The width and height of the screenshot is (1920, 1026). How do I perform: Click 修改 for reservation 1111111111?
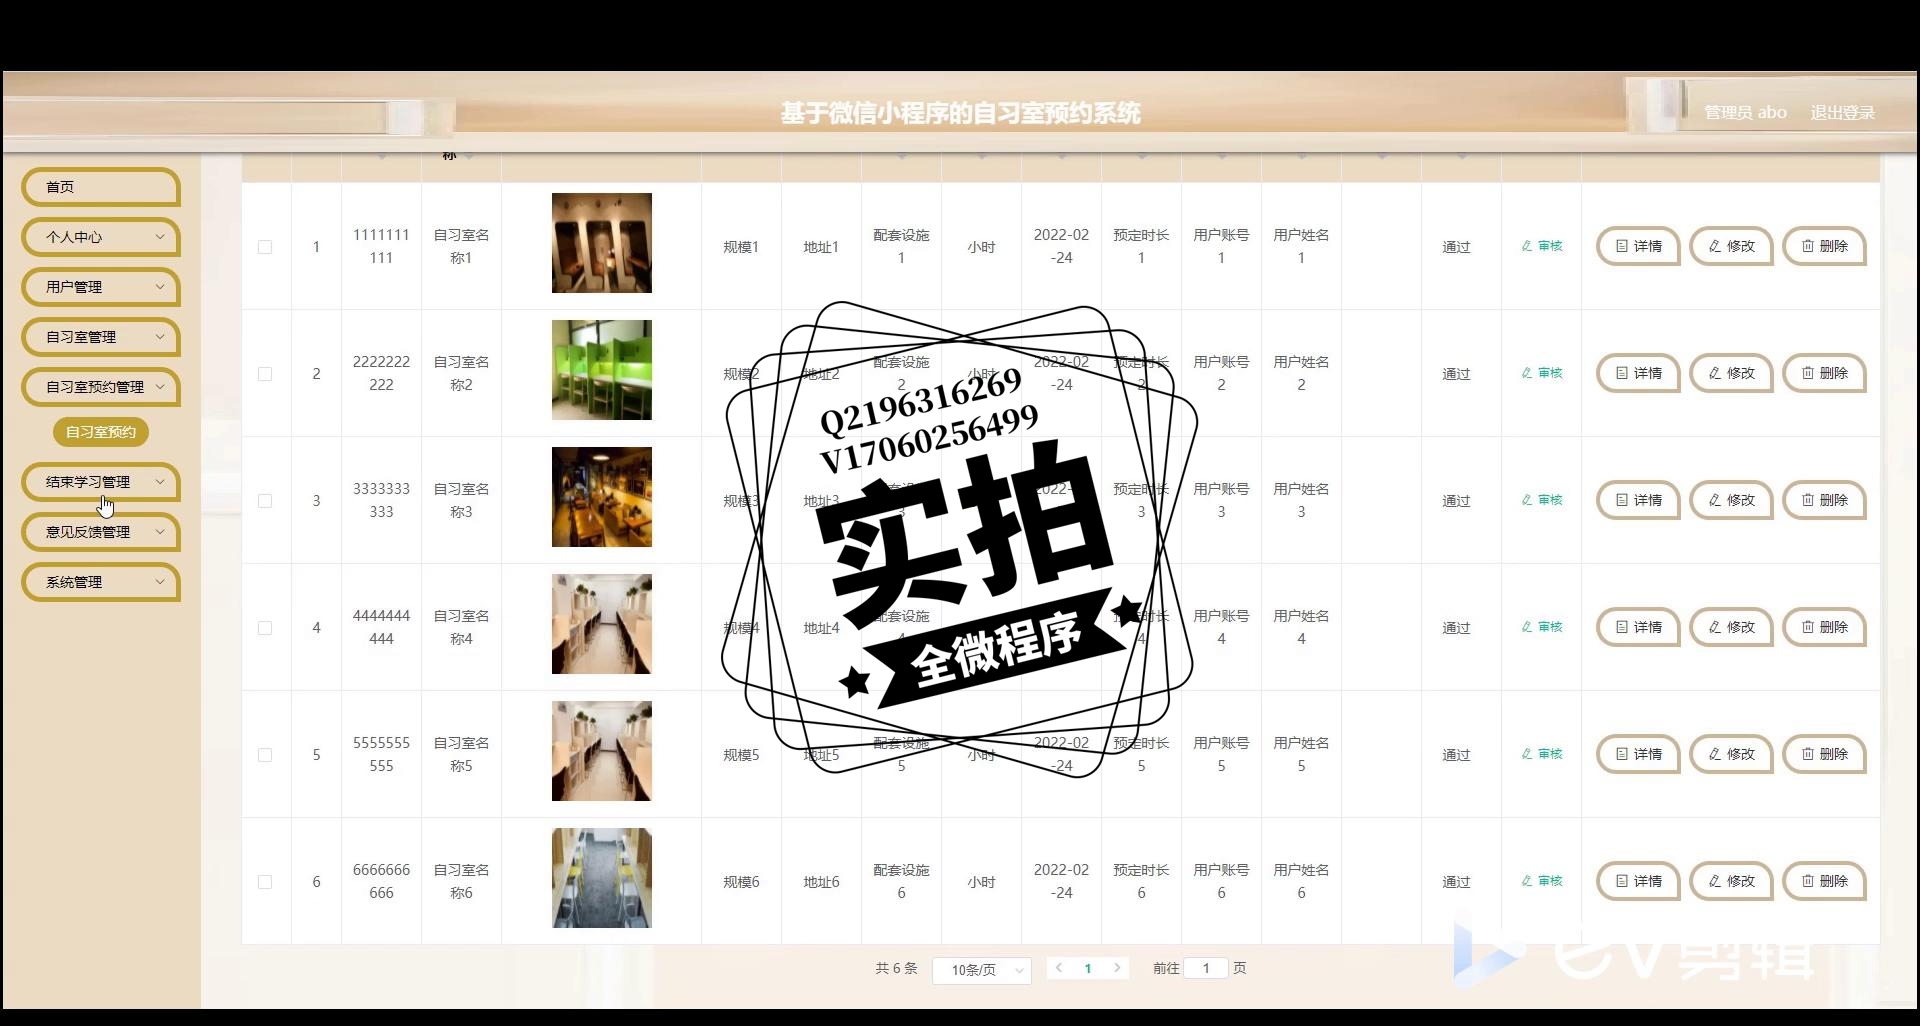(1731, 246)
